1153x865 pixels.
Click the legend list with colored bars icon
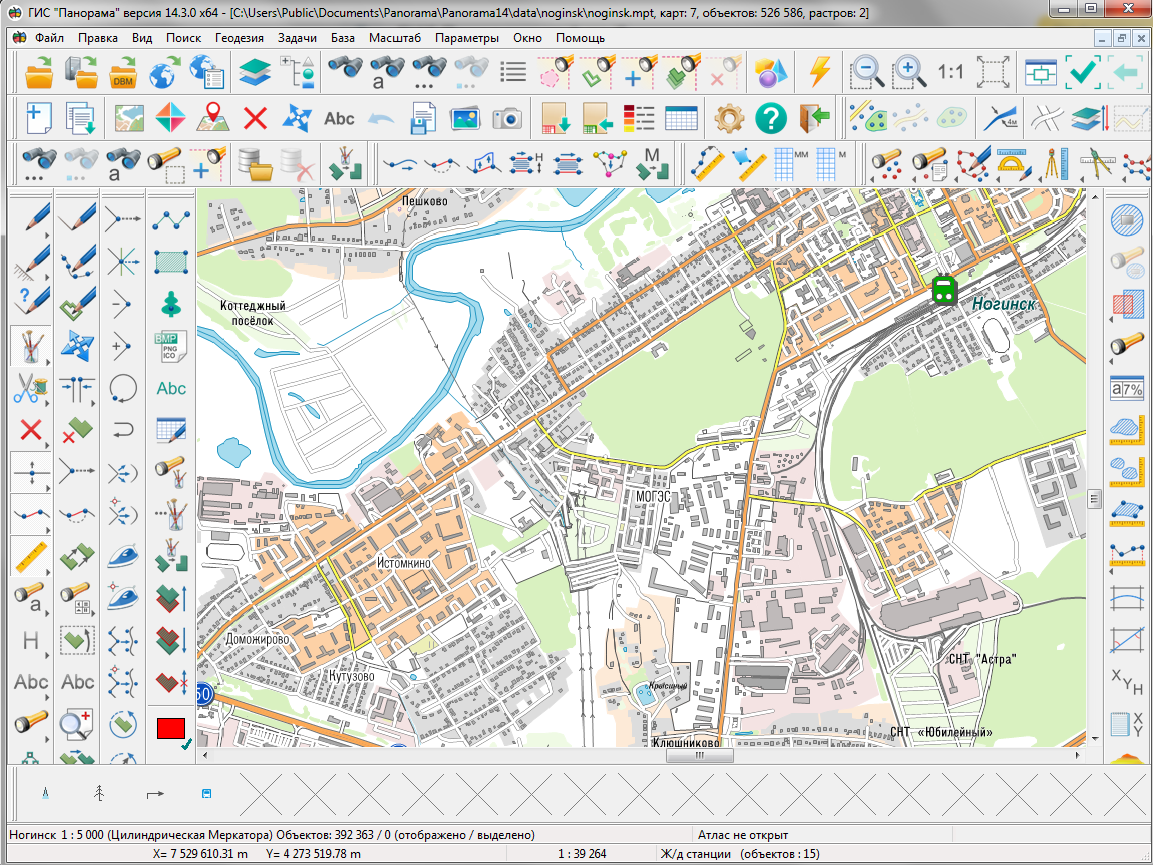638,118
